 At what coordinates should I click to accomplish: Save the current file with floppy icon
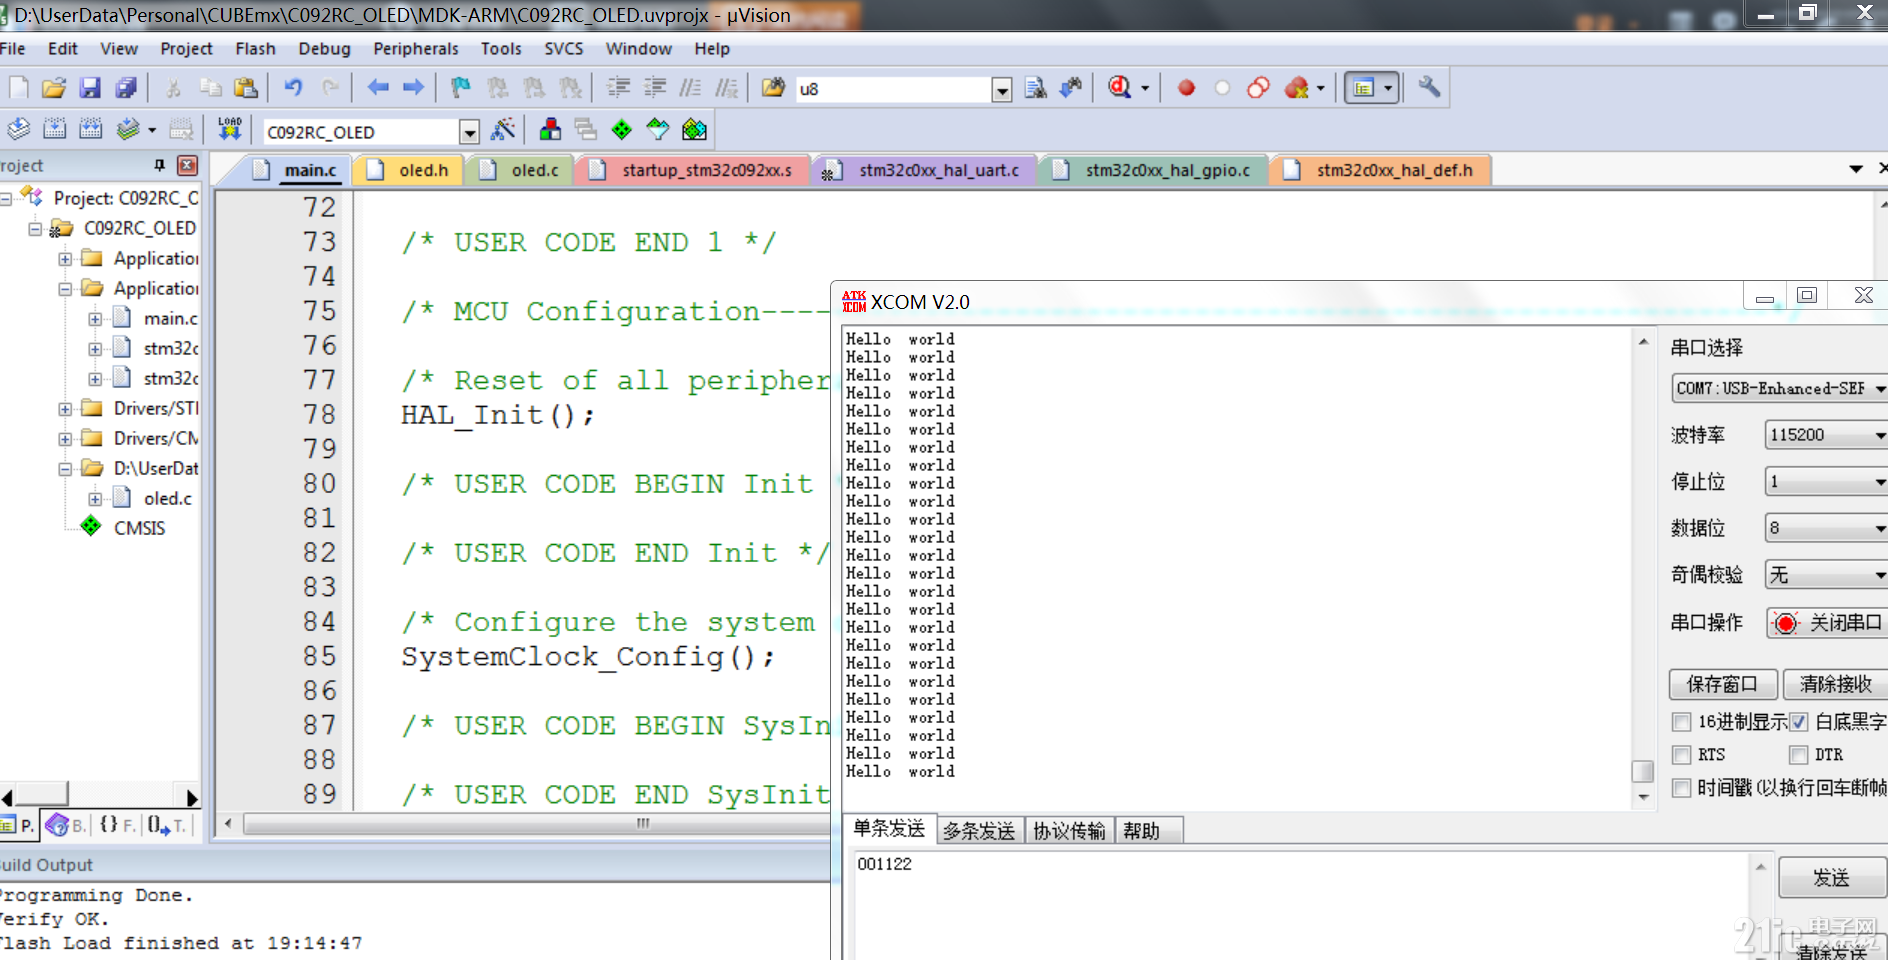(x=90, y=88)
